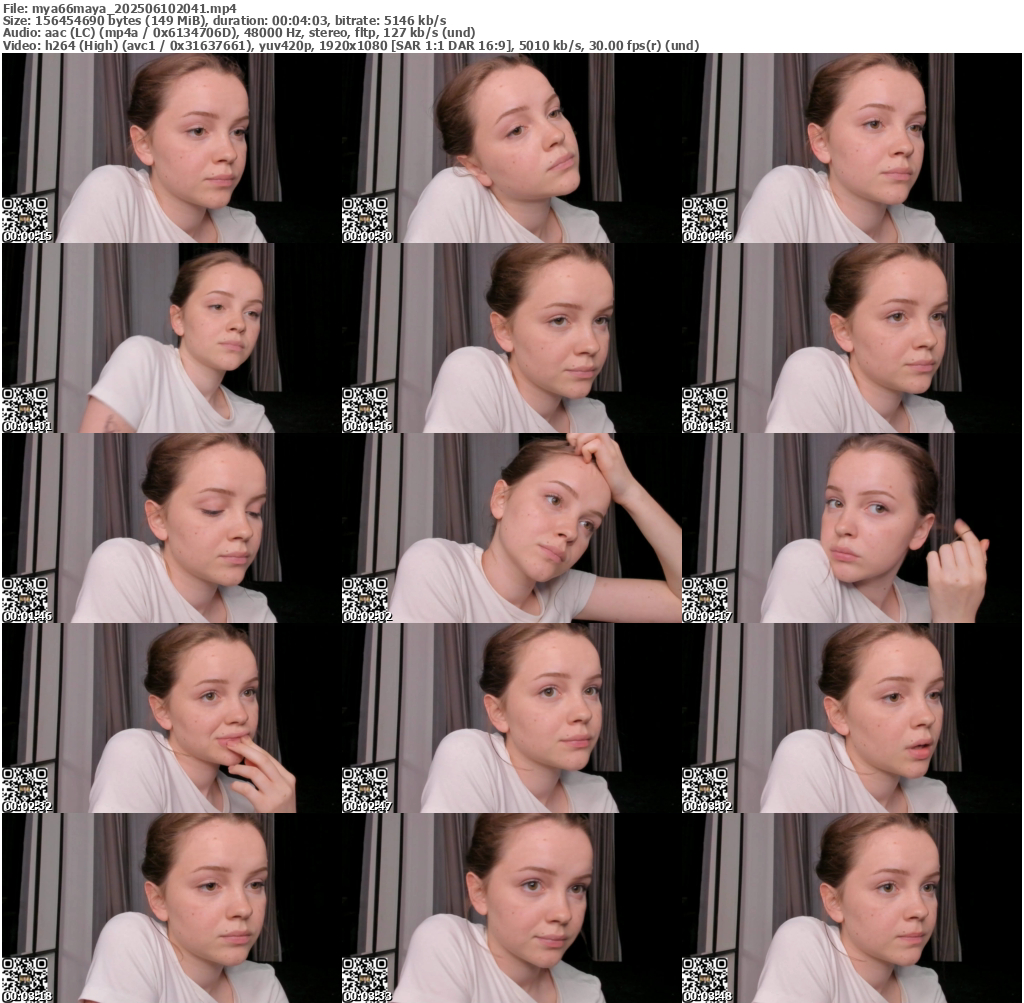1024x1003 pixels.
Task: Open the frame stamped 00:03:48
Action: (x=852, y=908)
